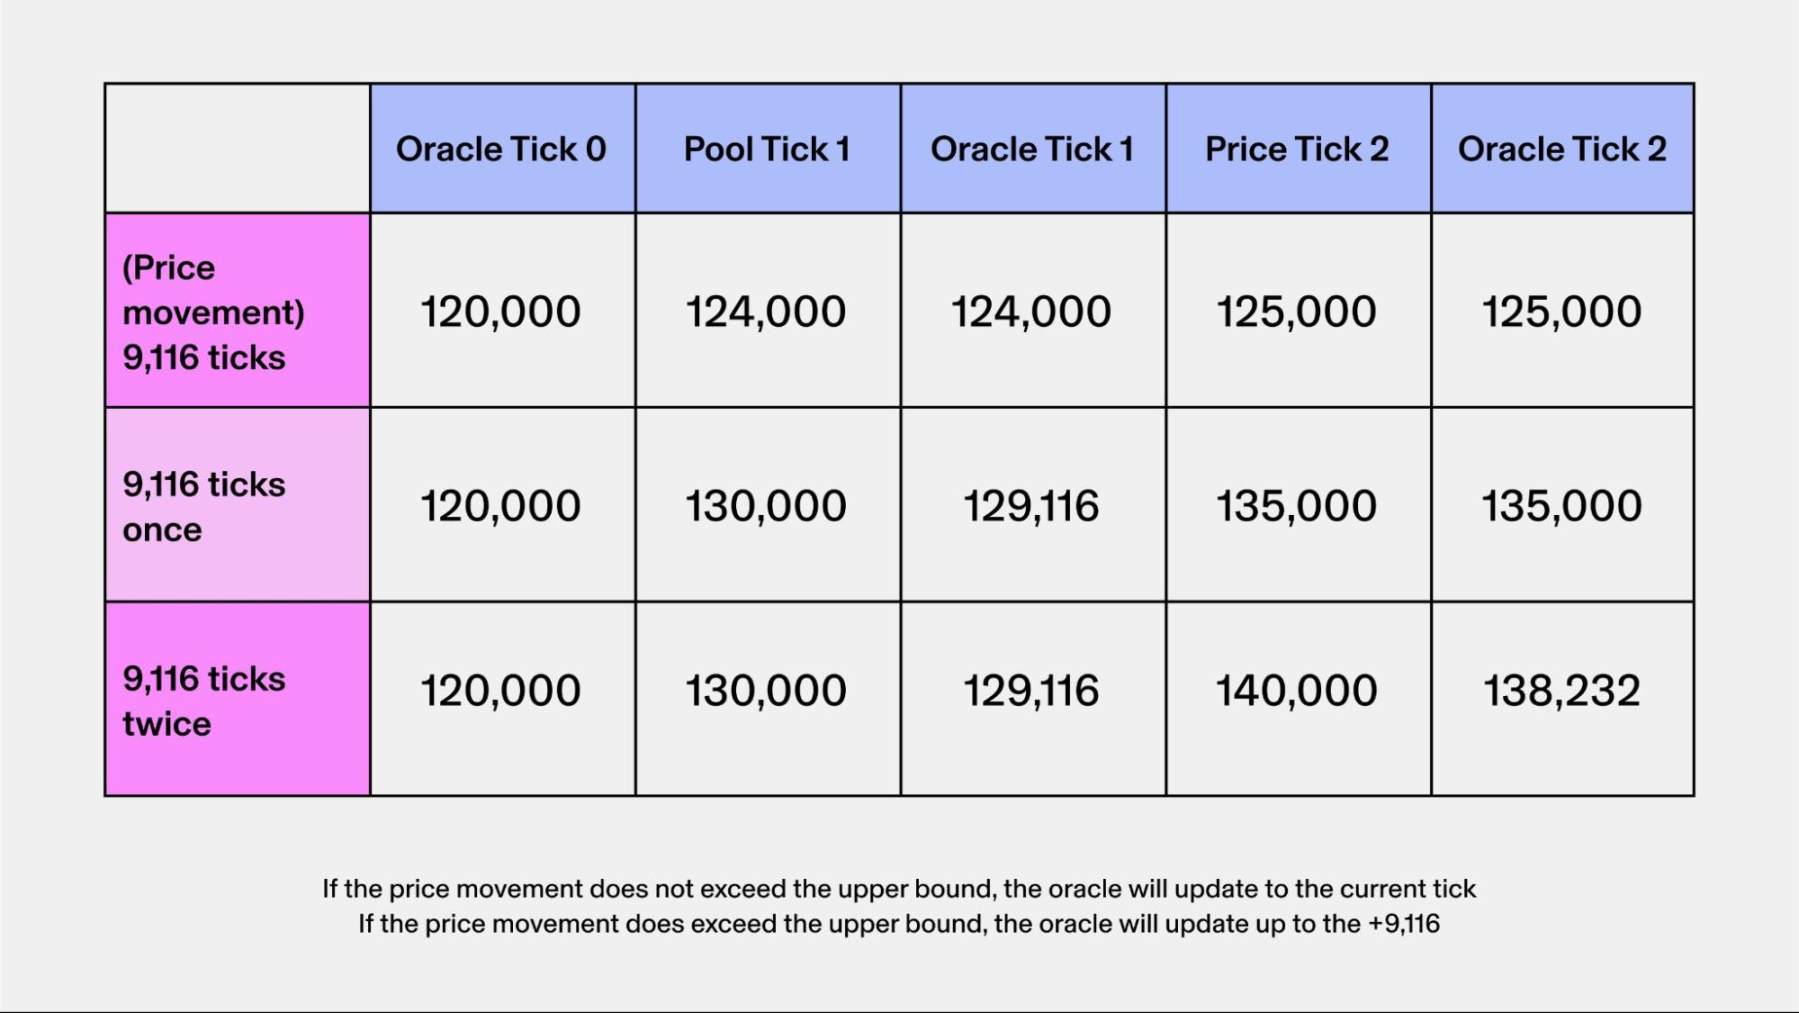Viewport: 1799px width, 1013px height.
Task: Select the Pool Tick 1 column header
Action: pos(767,149)
